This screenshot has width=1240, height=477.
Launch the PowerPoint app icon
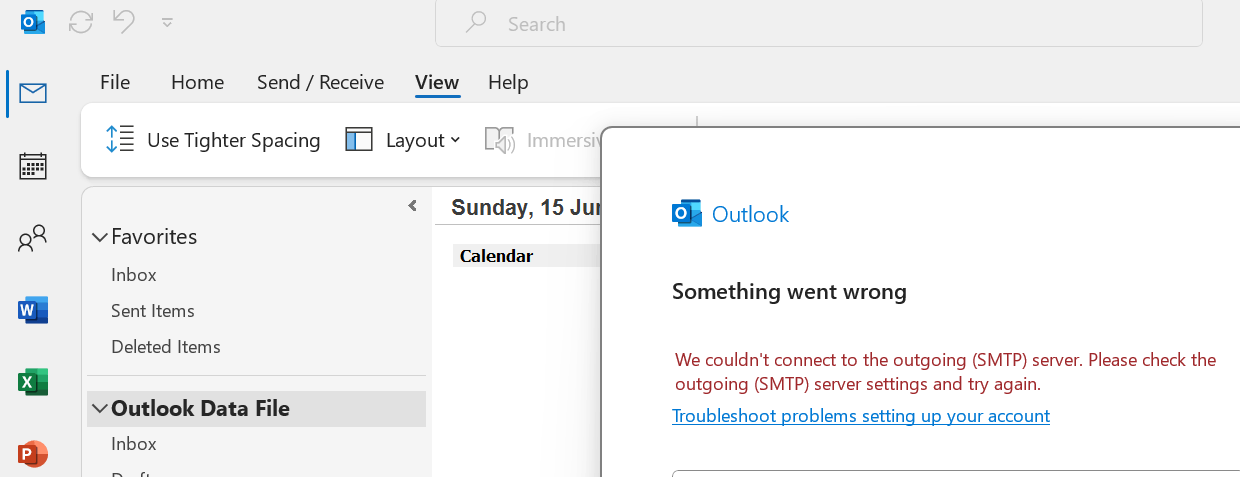click(33, 453)
